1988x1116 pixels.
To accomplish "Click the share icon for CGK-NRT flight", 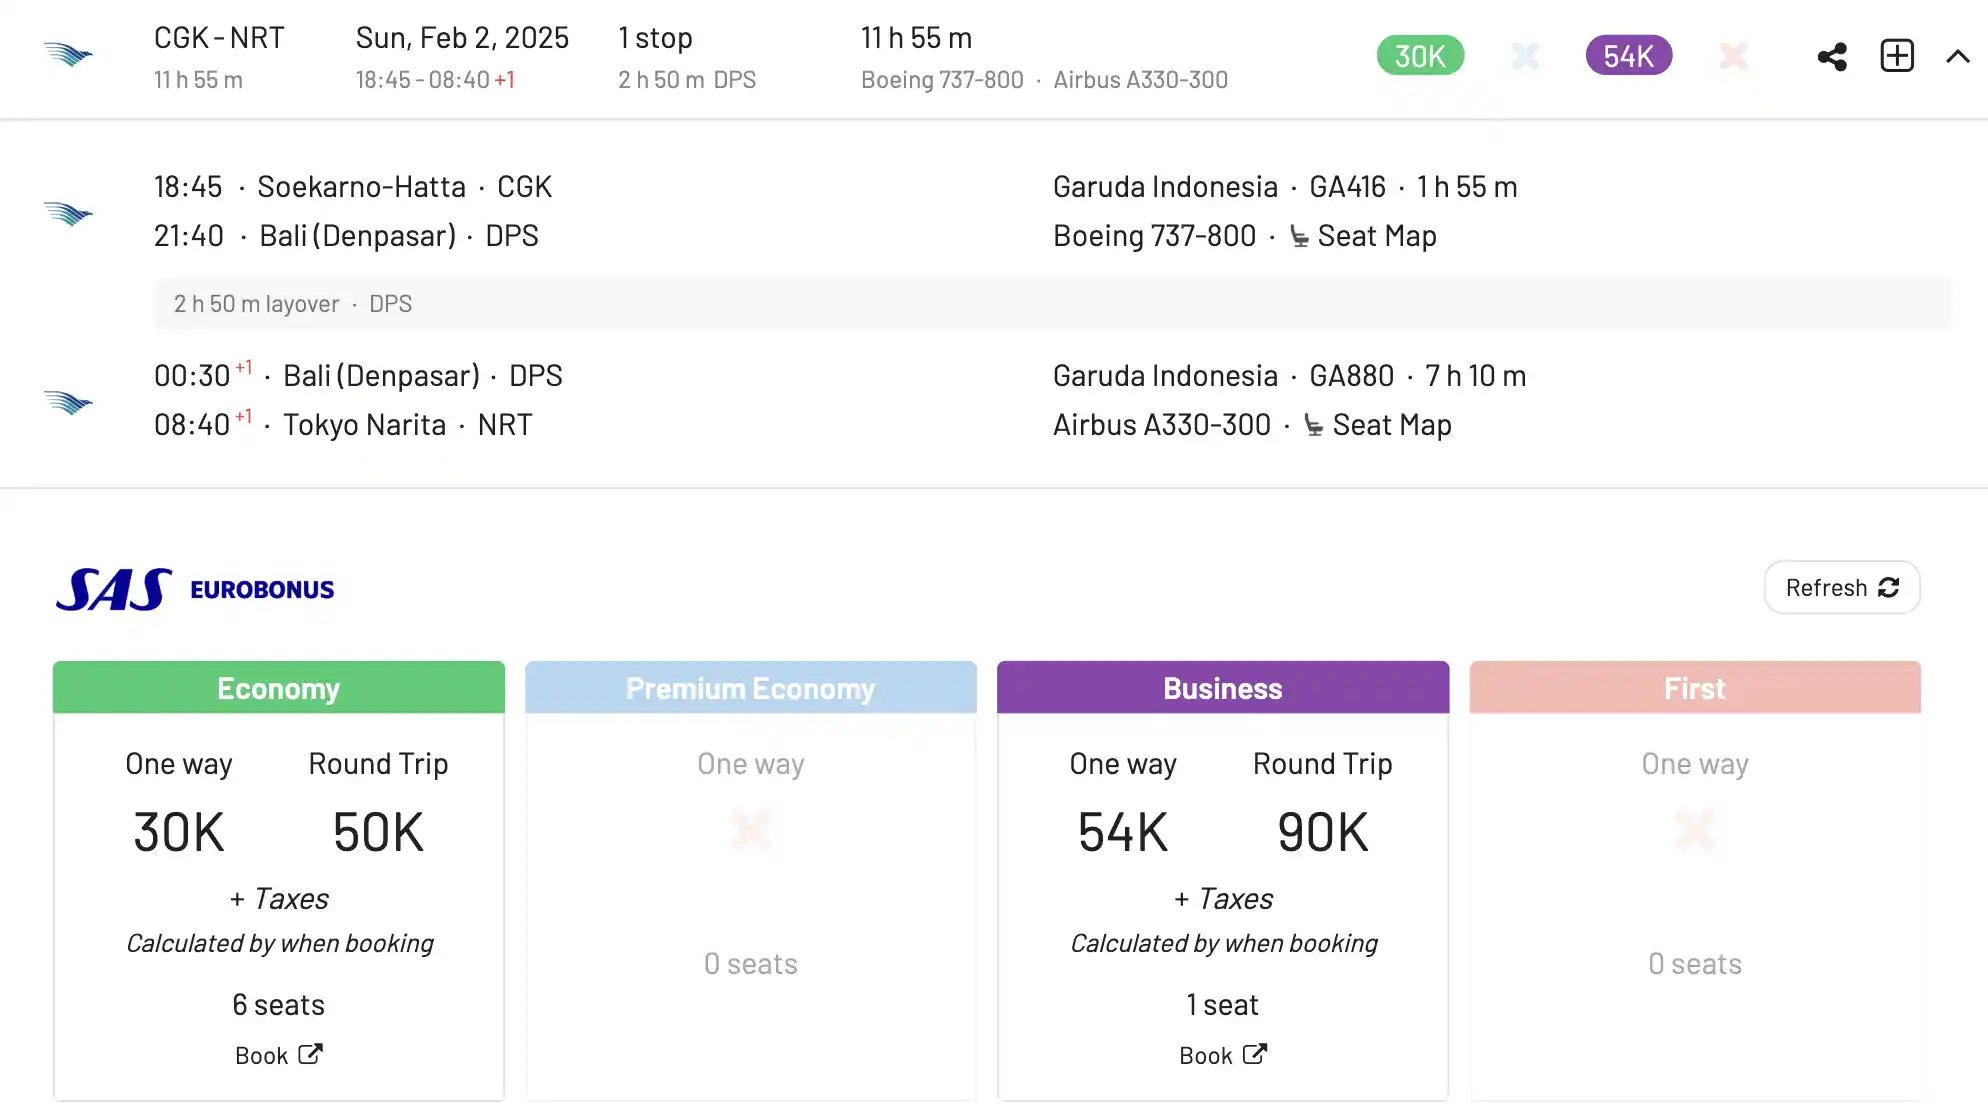I will click(1832, 56).
